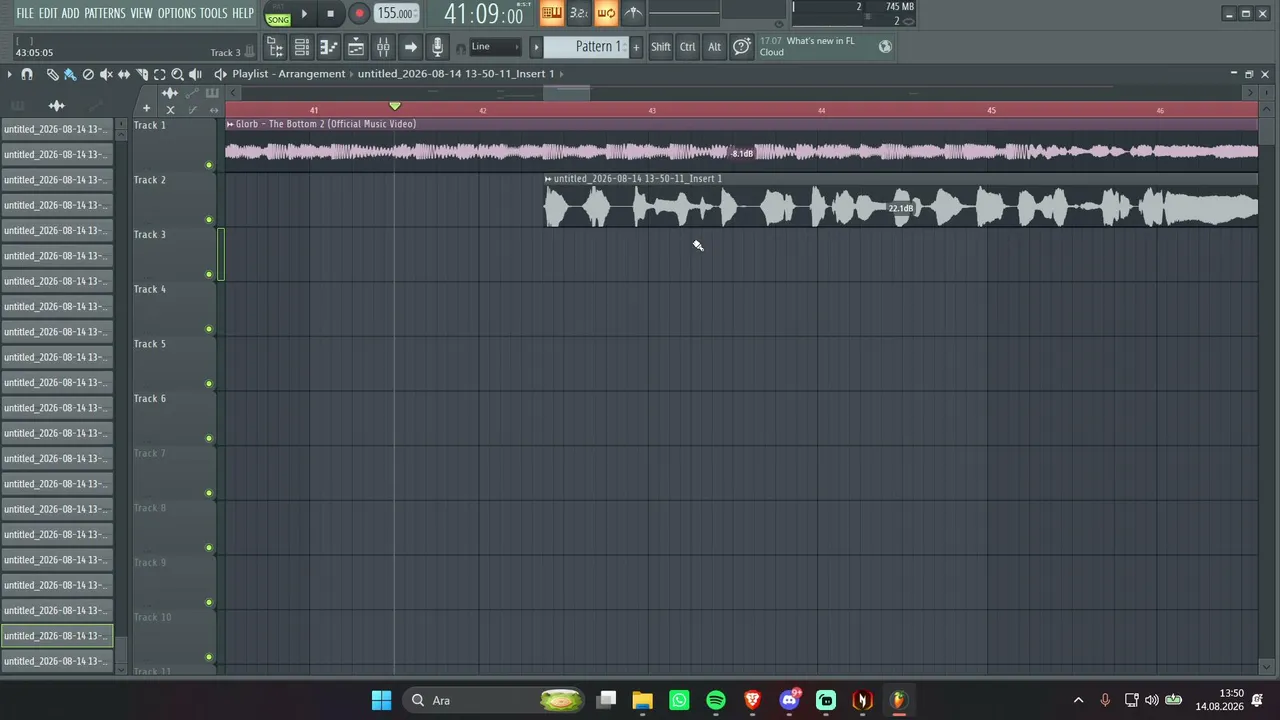1280x720 pixels.
Task: Open the help question-mark bubble icon
Action: (741, 47)
